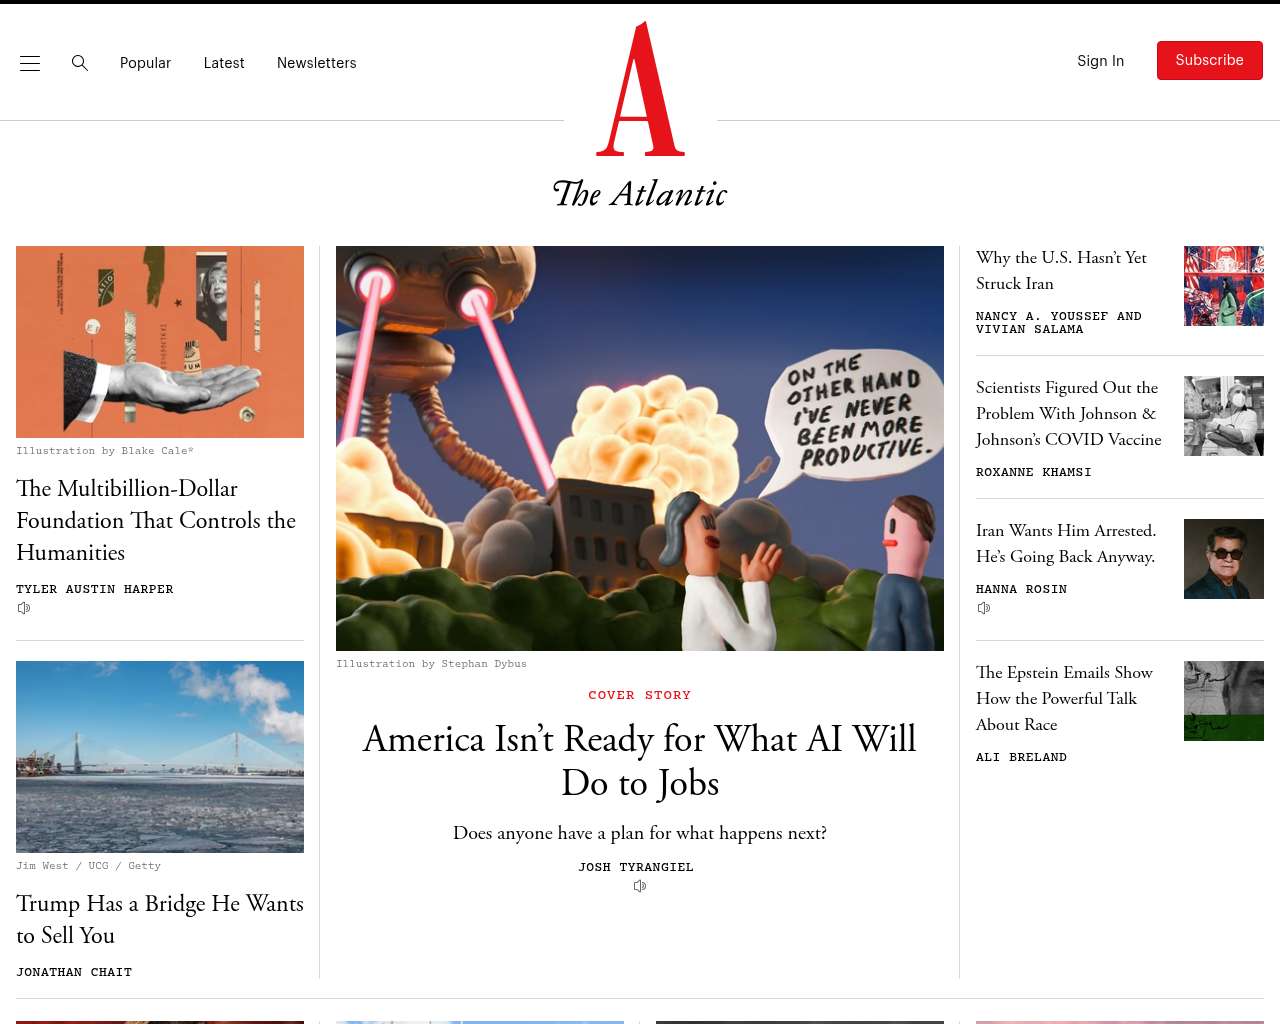Play audio for the Humanities foundation article
Viewport: 1280px width, 1024px height.
(24, 608)
